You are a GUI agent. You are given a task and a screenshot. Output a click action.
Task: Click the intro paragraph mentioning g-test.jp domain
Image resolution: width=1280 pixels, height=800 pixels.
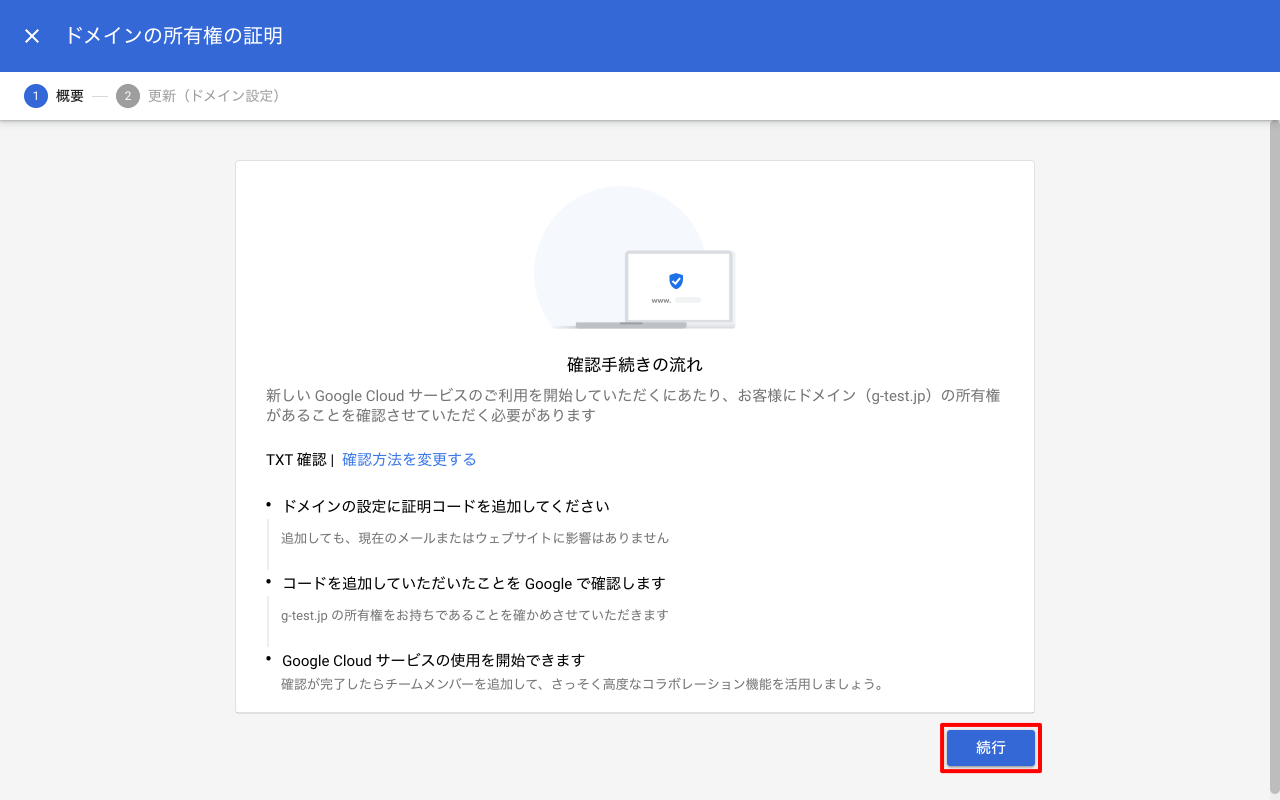coord(633,405)
